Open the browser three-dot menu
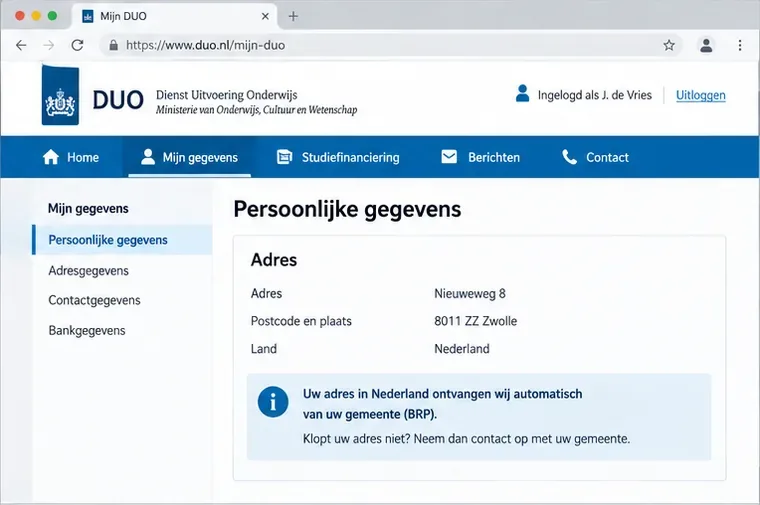 pos(740,46)
